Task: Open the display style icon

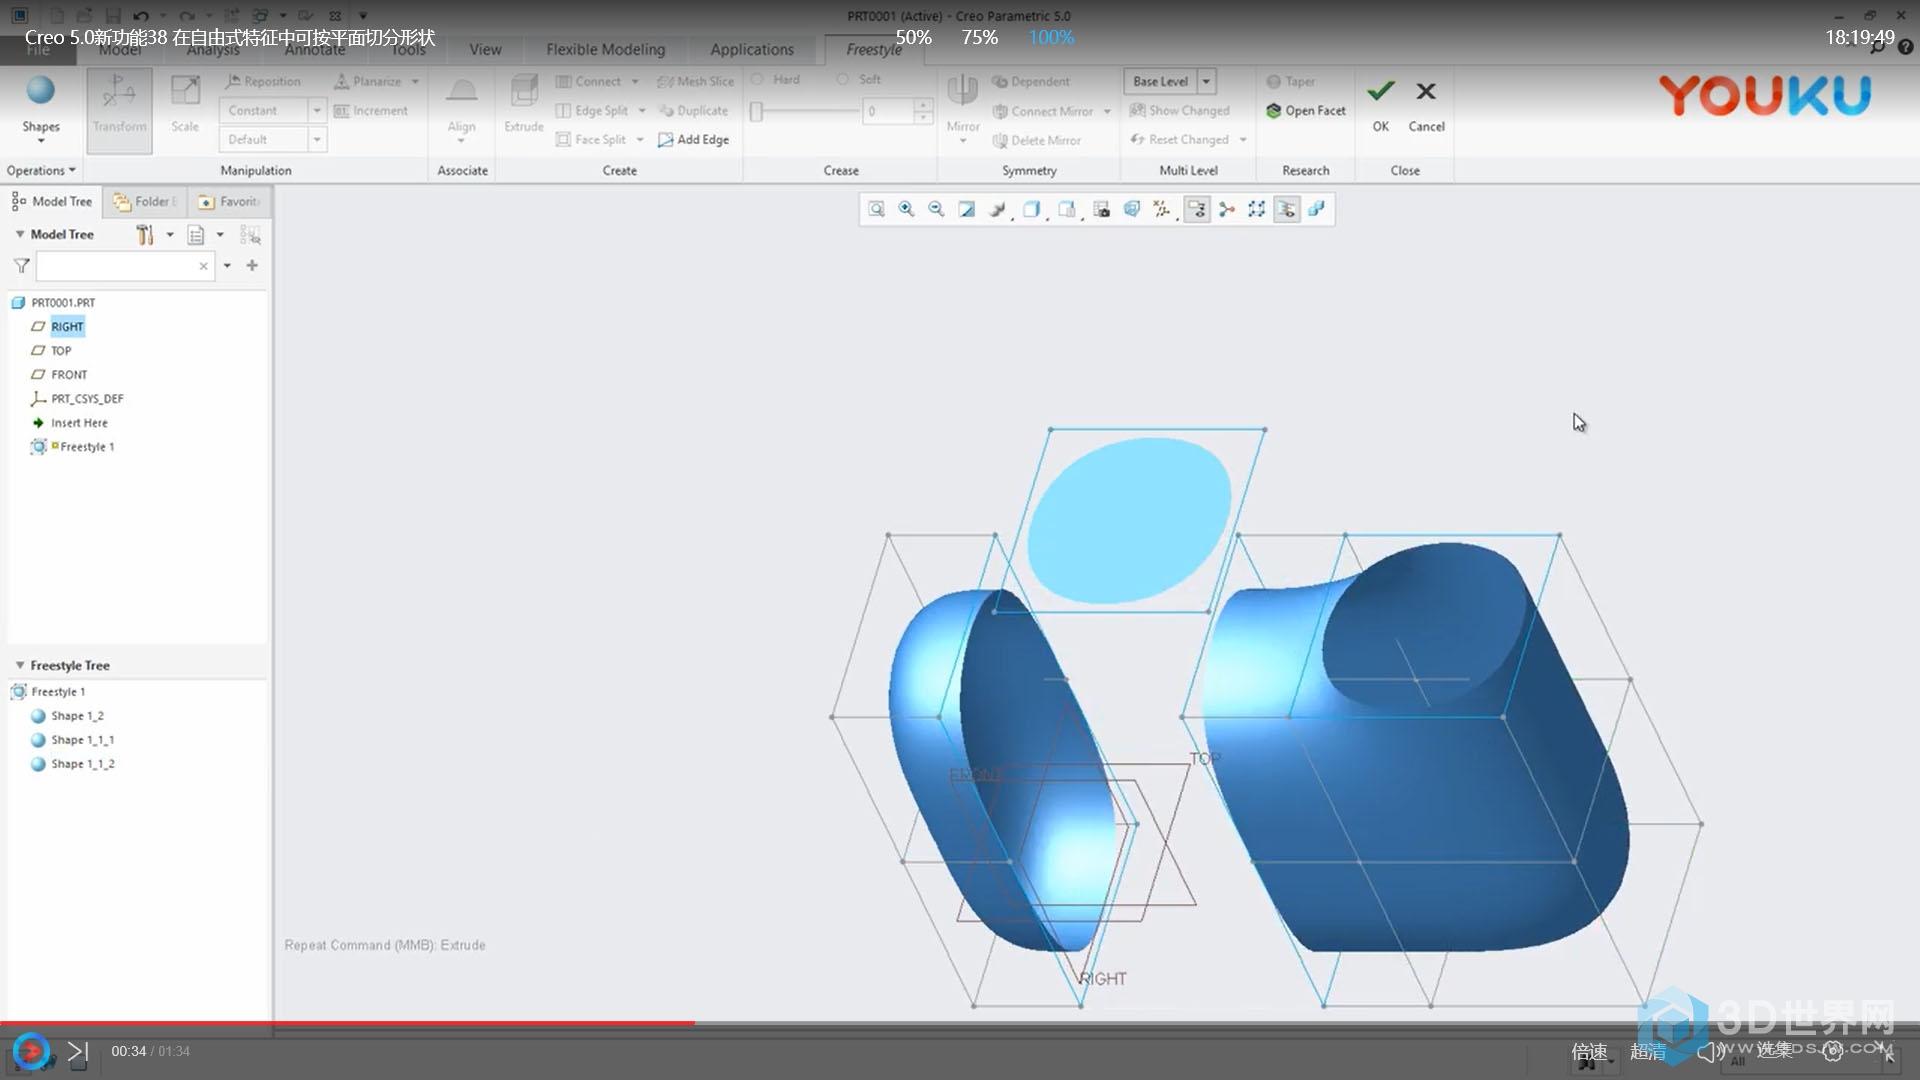Action: click(x=1031, y=209)
